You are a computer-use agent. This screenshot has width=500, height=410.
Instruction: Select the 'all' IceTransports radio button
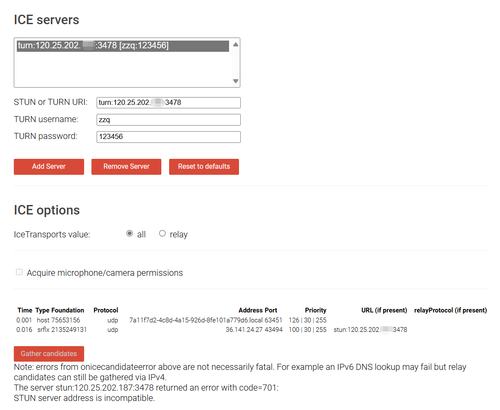point(130,234)
